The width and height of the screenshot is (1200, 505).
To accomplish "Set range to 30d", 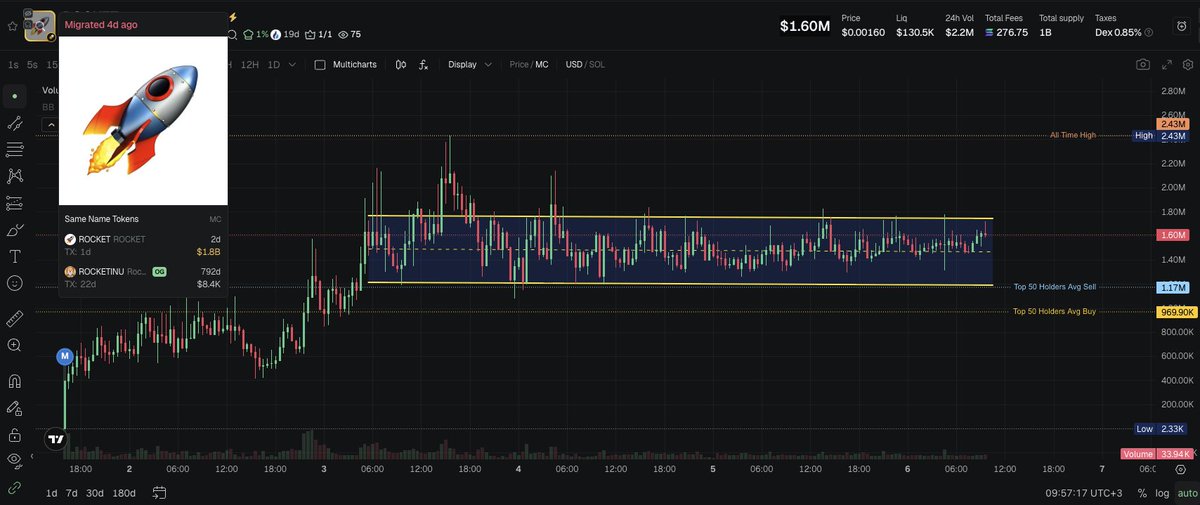I will [x=95, y=492].
